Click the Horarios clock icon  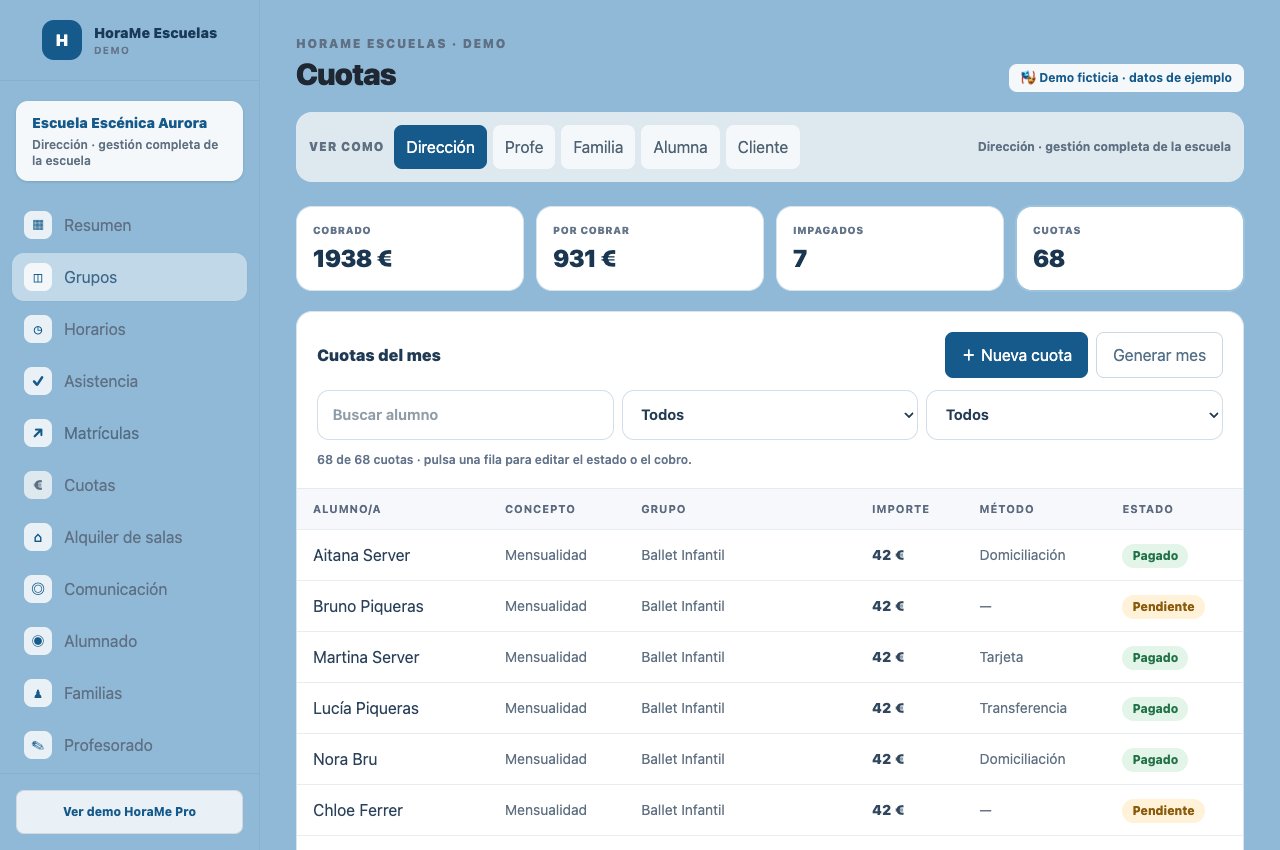click(38, 329)
